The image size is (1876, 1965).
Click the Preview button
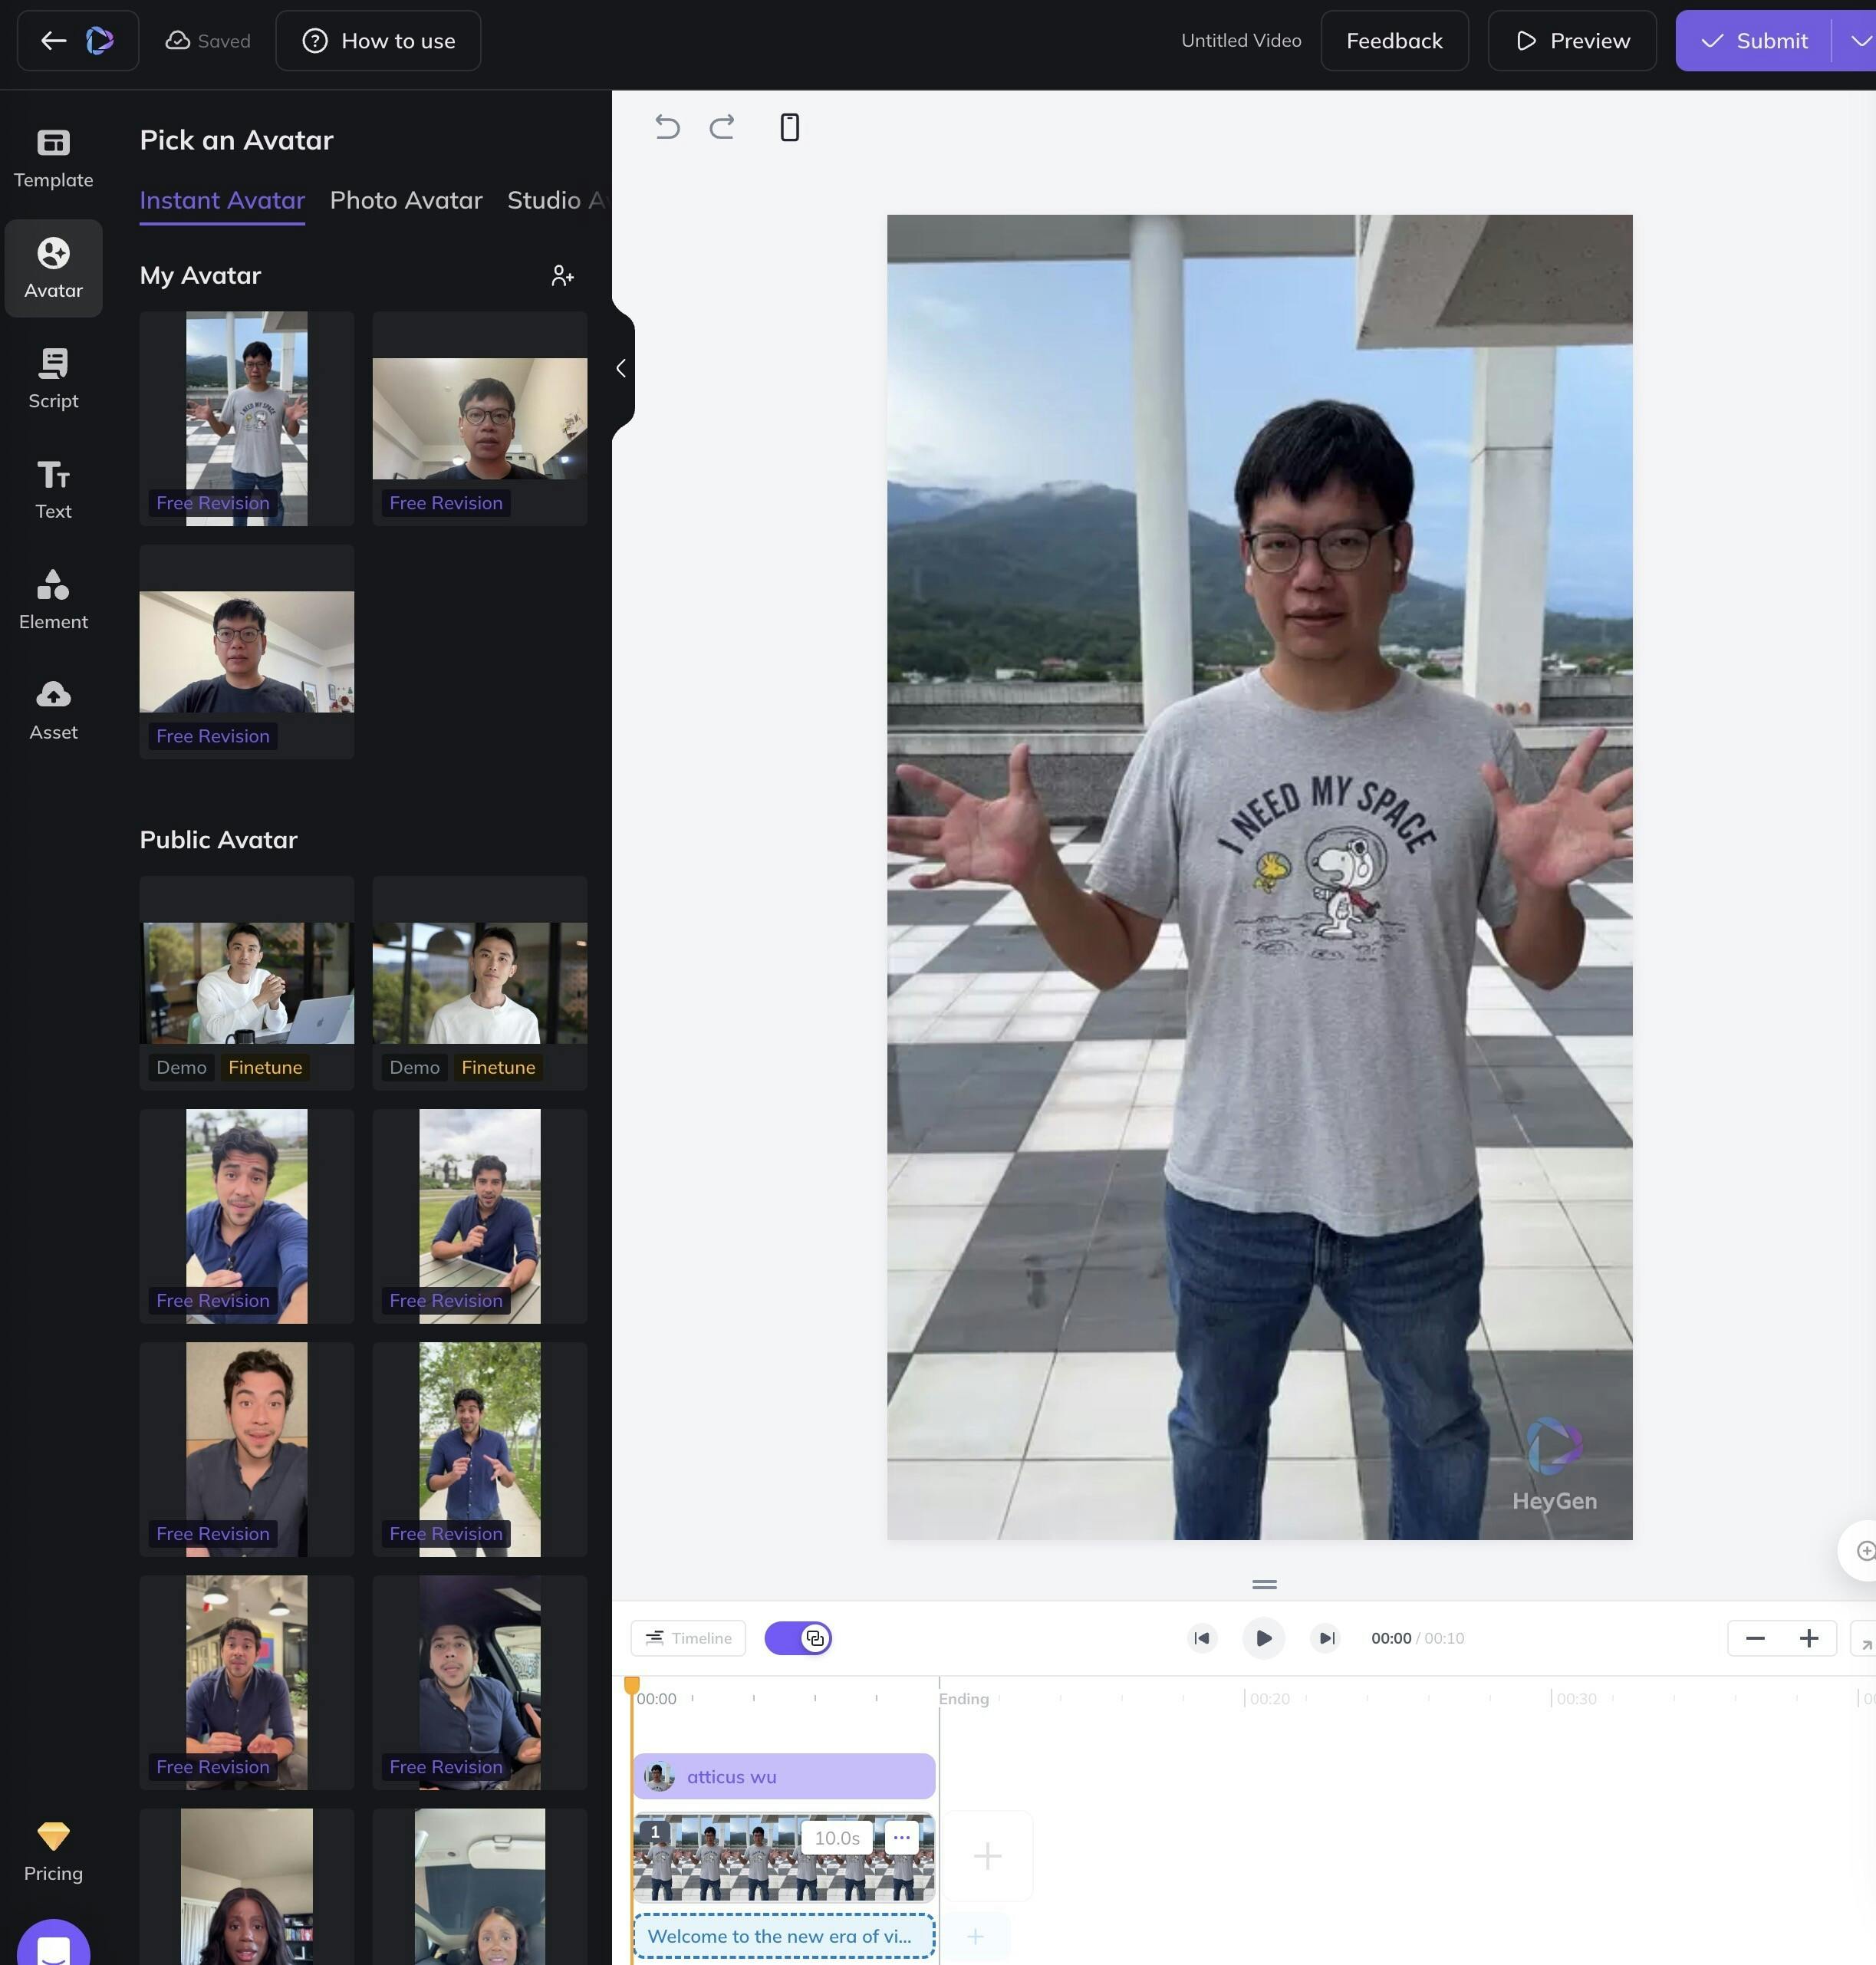point(1572,41)
